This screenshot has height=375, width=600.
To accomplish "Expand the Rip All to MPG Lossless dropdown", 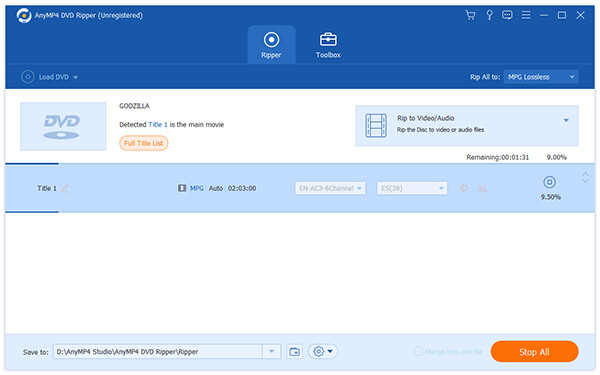I will click(x=541, y=77).
